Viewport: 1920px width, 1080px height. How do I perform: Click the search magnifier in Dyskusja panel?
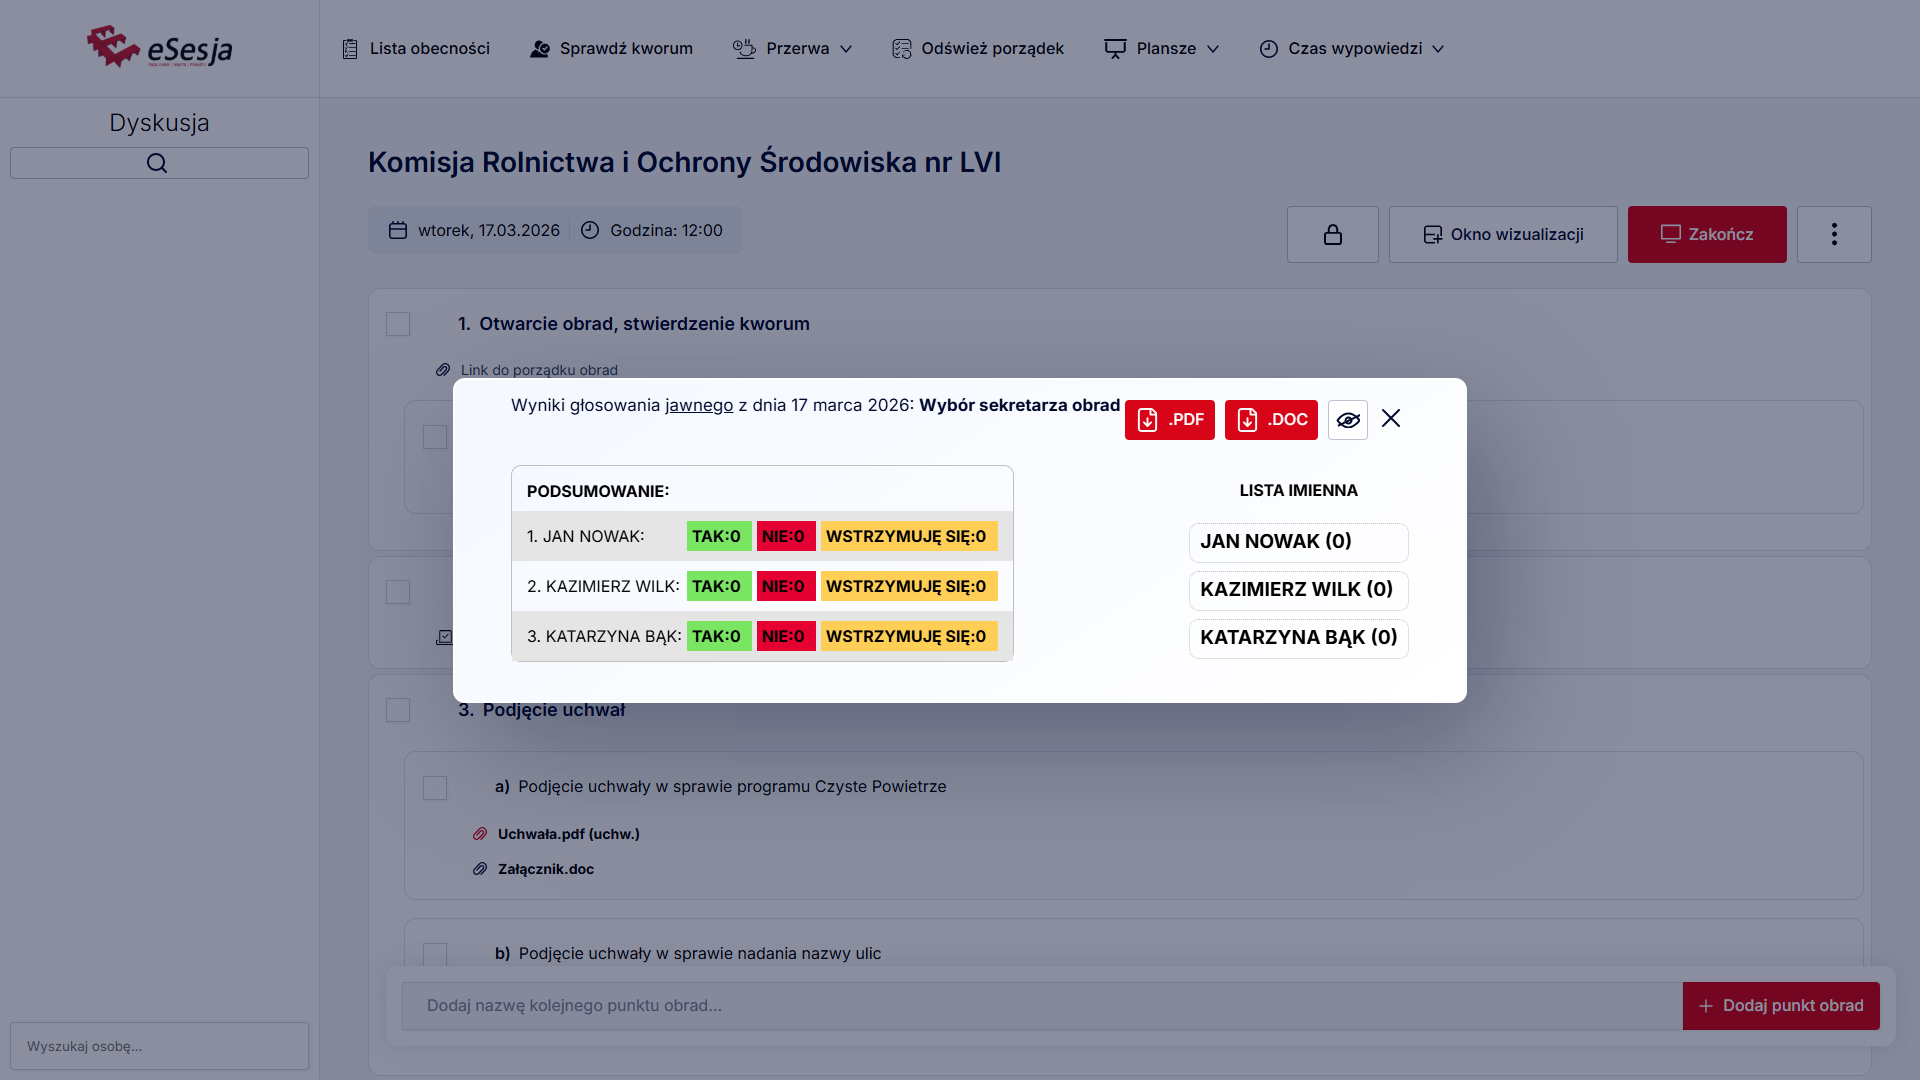(x=158, y=163)
